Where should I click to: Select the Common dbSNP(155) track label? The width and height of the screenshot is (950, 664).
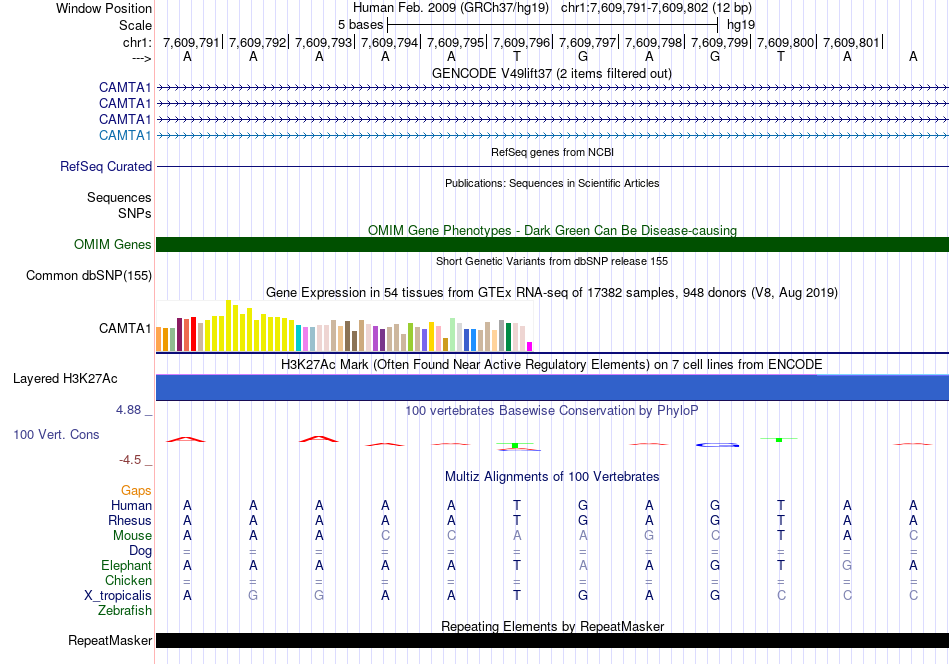(89, 276)
